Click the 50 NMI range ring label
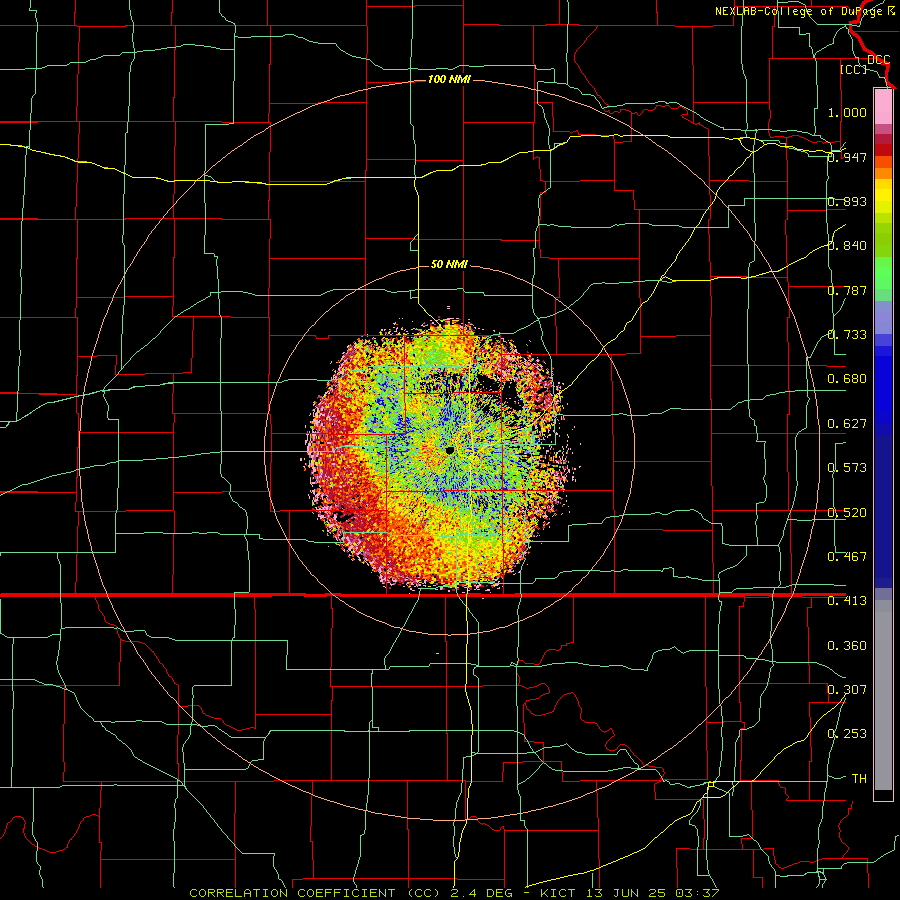The image size is (900, 900). [x=449, y=264]
